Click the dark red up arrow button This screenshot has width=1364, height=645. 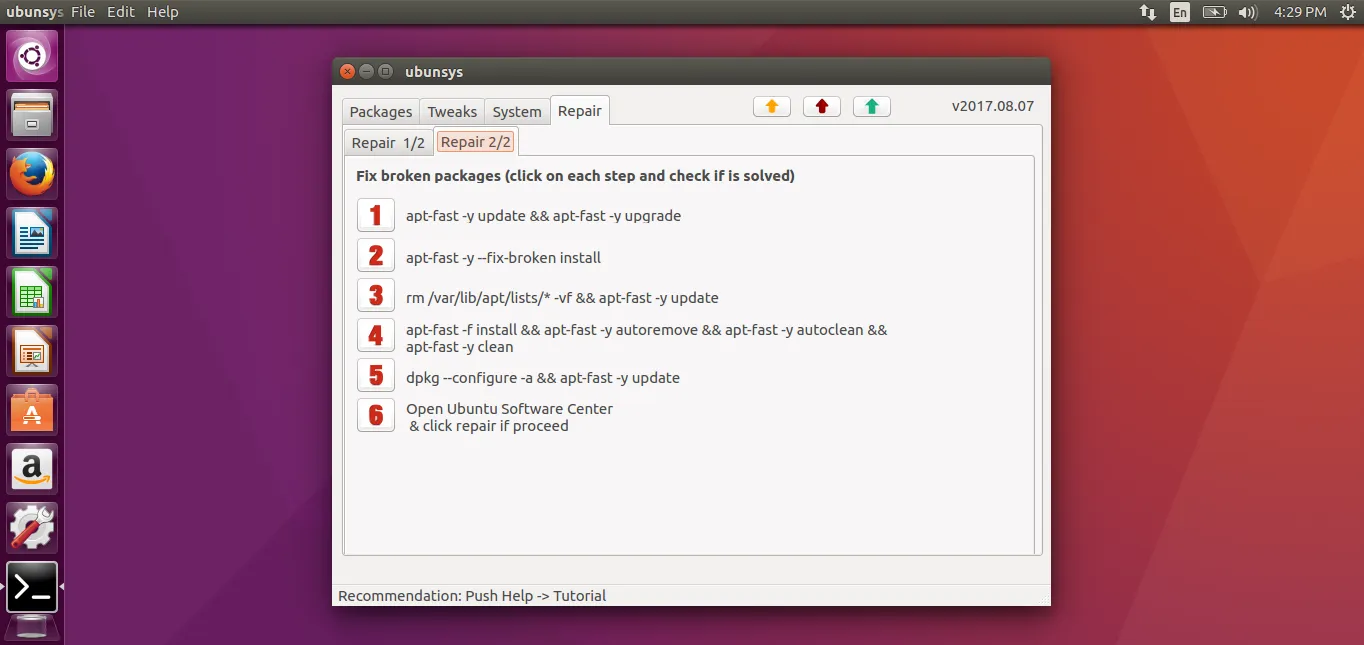pyautogui.click(x=821, y=107)
